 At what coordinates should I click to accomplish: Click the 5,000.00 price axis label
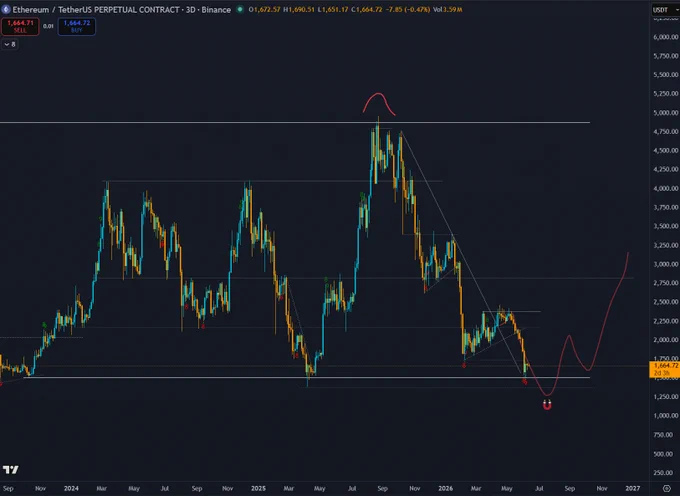[x=666, y=113]
